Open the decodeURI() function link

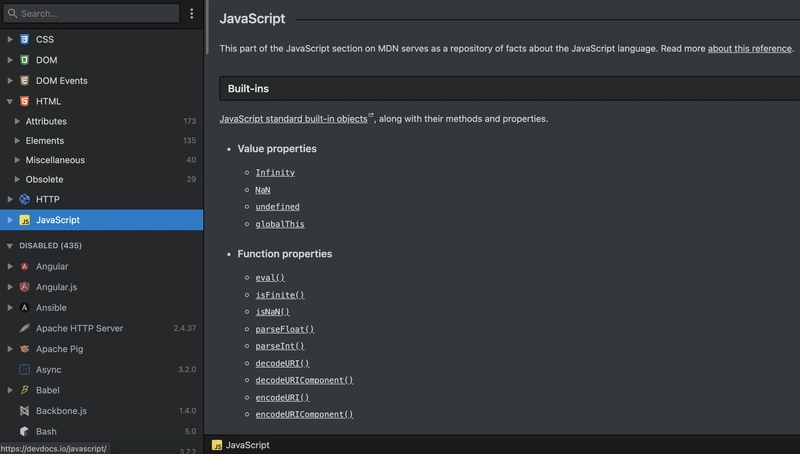[282, 363]
